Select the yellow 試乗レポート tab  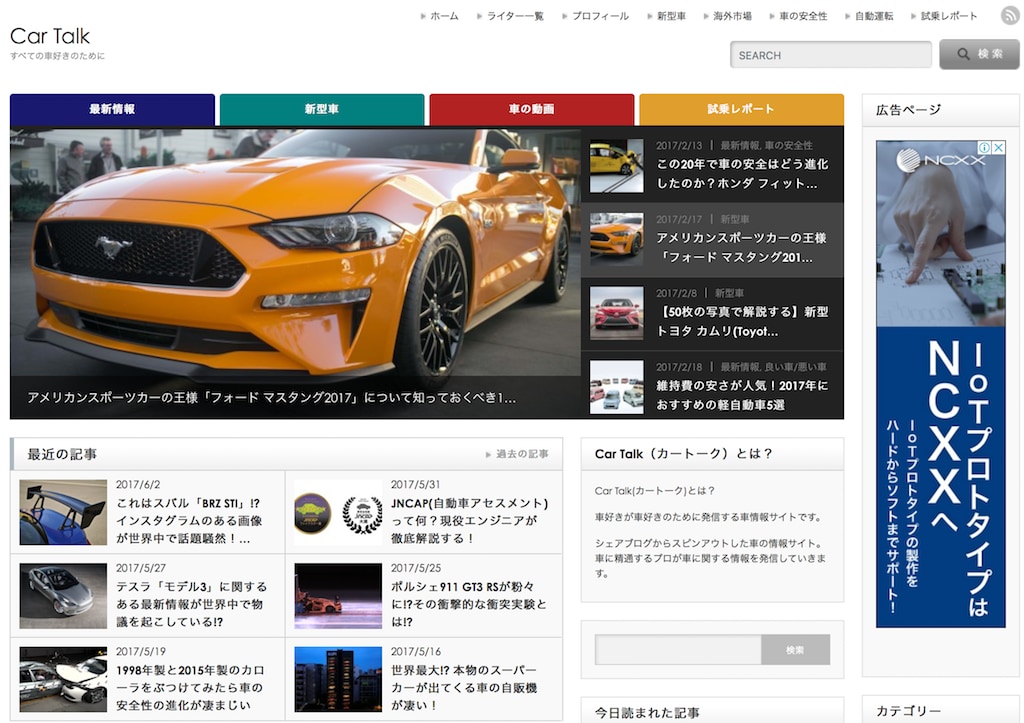(741, 109)
